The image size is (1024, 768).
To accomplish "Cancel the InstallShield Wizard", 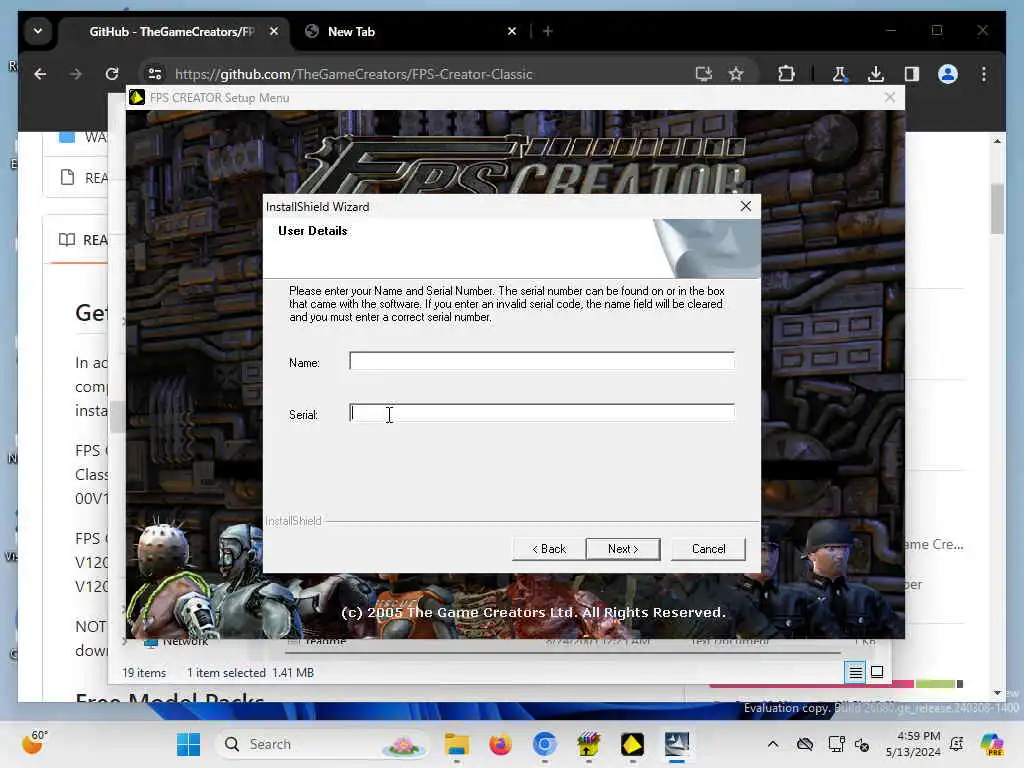I will [x=708, y=549].
